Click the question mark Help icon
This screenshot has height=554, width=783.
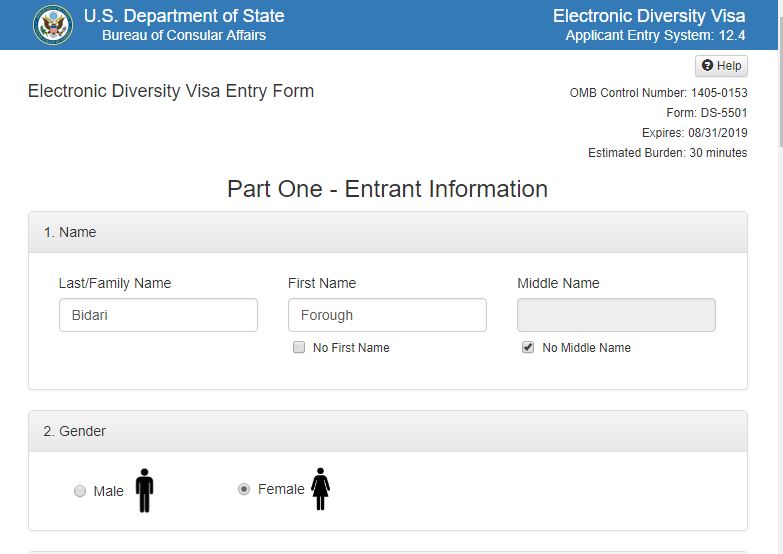[x=708, y=66]
